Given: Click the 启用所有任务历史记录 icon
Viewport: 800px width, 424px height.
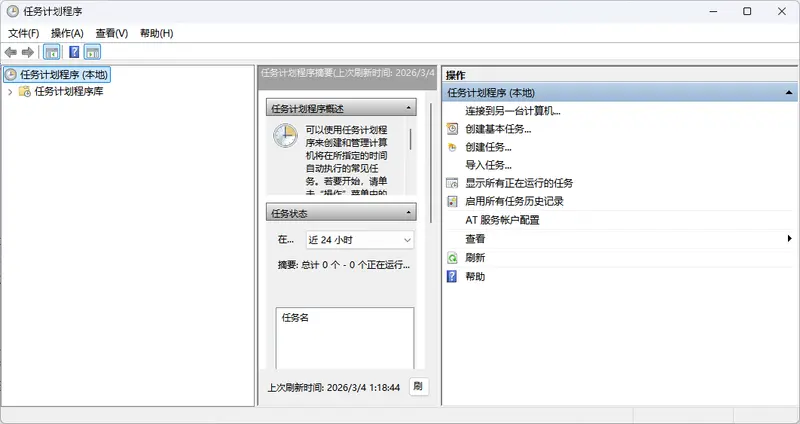Looking at the screenshot, I should tap(453, 202).
